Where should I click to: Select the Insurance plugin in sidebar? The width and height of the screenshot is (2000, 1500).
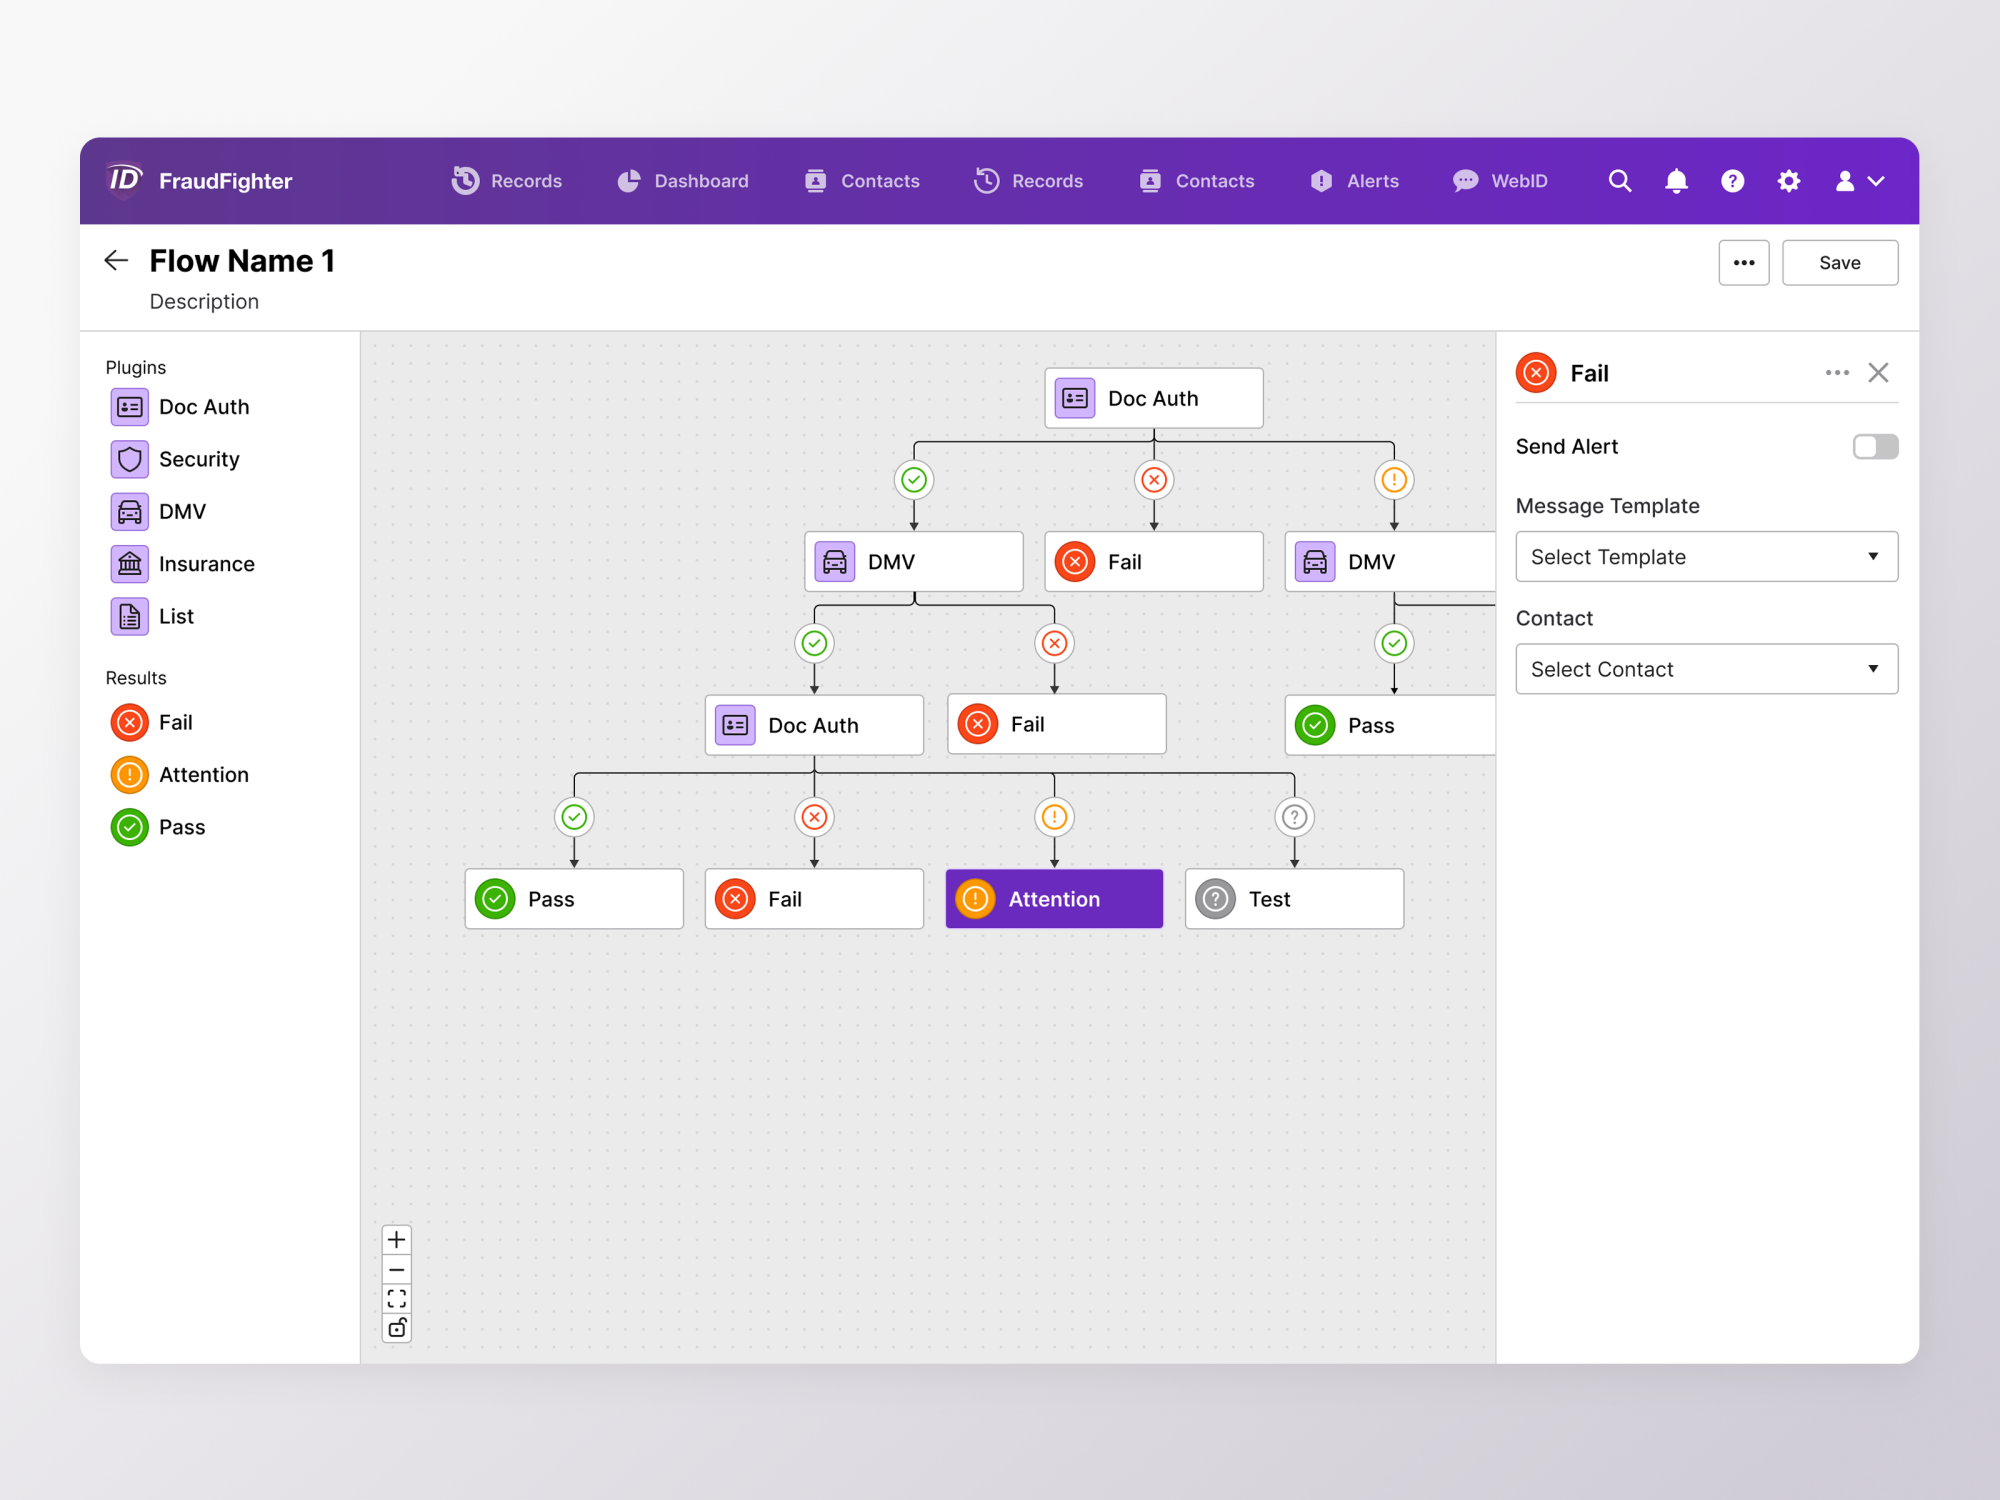tap(183, 564)
